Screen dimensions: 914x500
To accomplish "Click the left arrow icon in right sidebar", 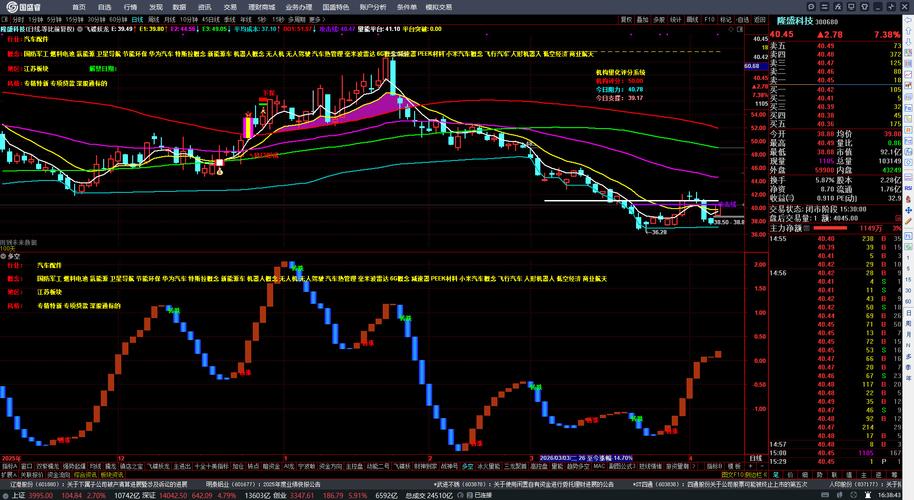I will point(908,20).
